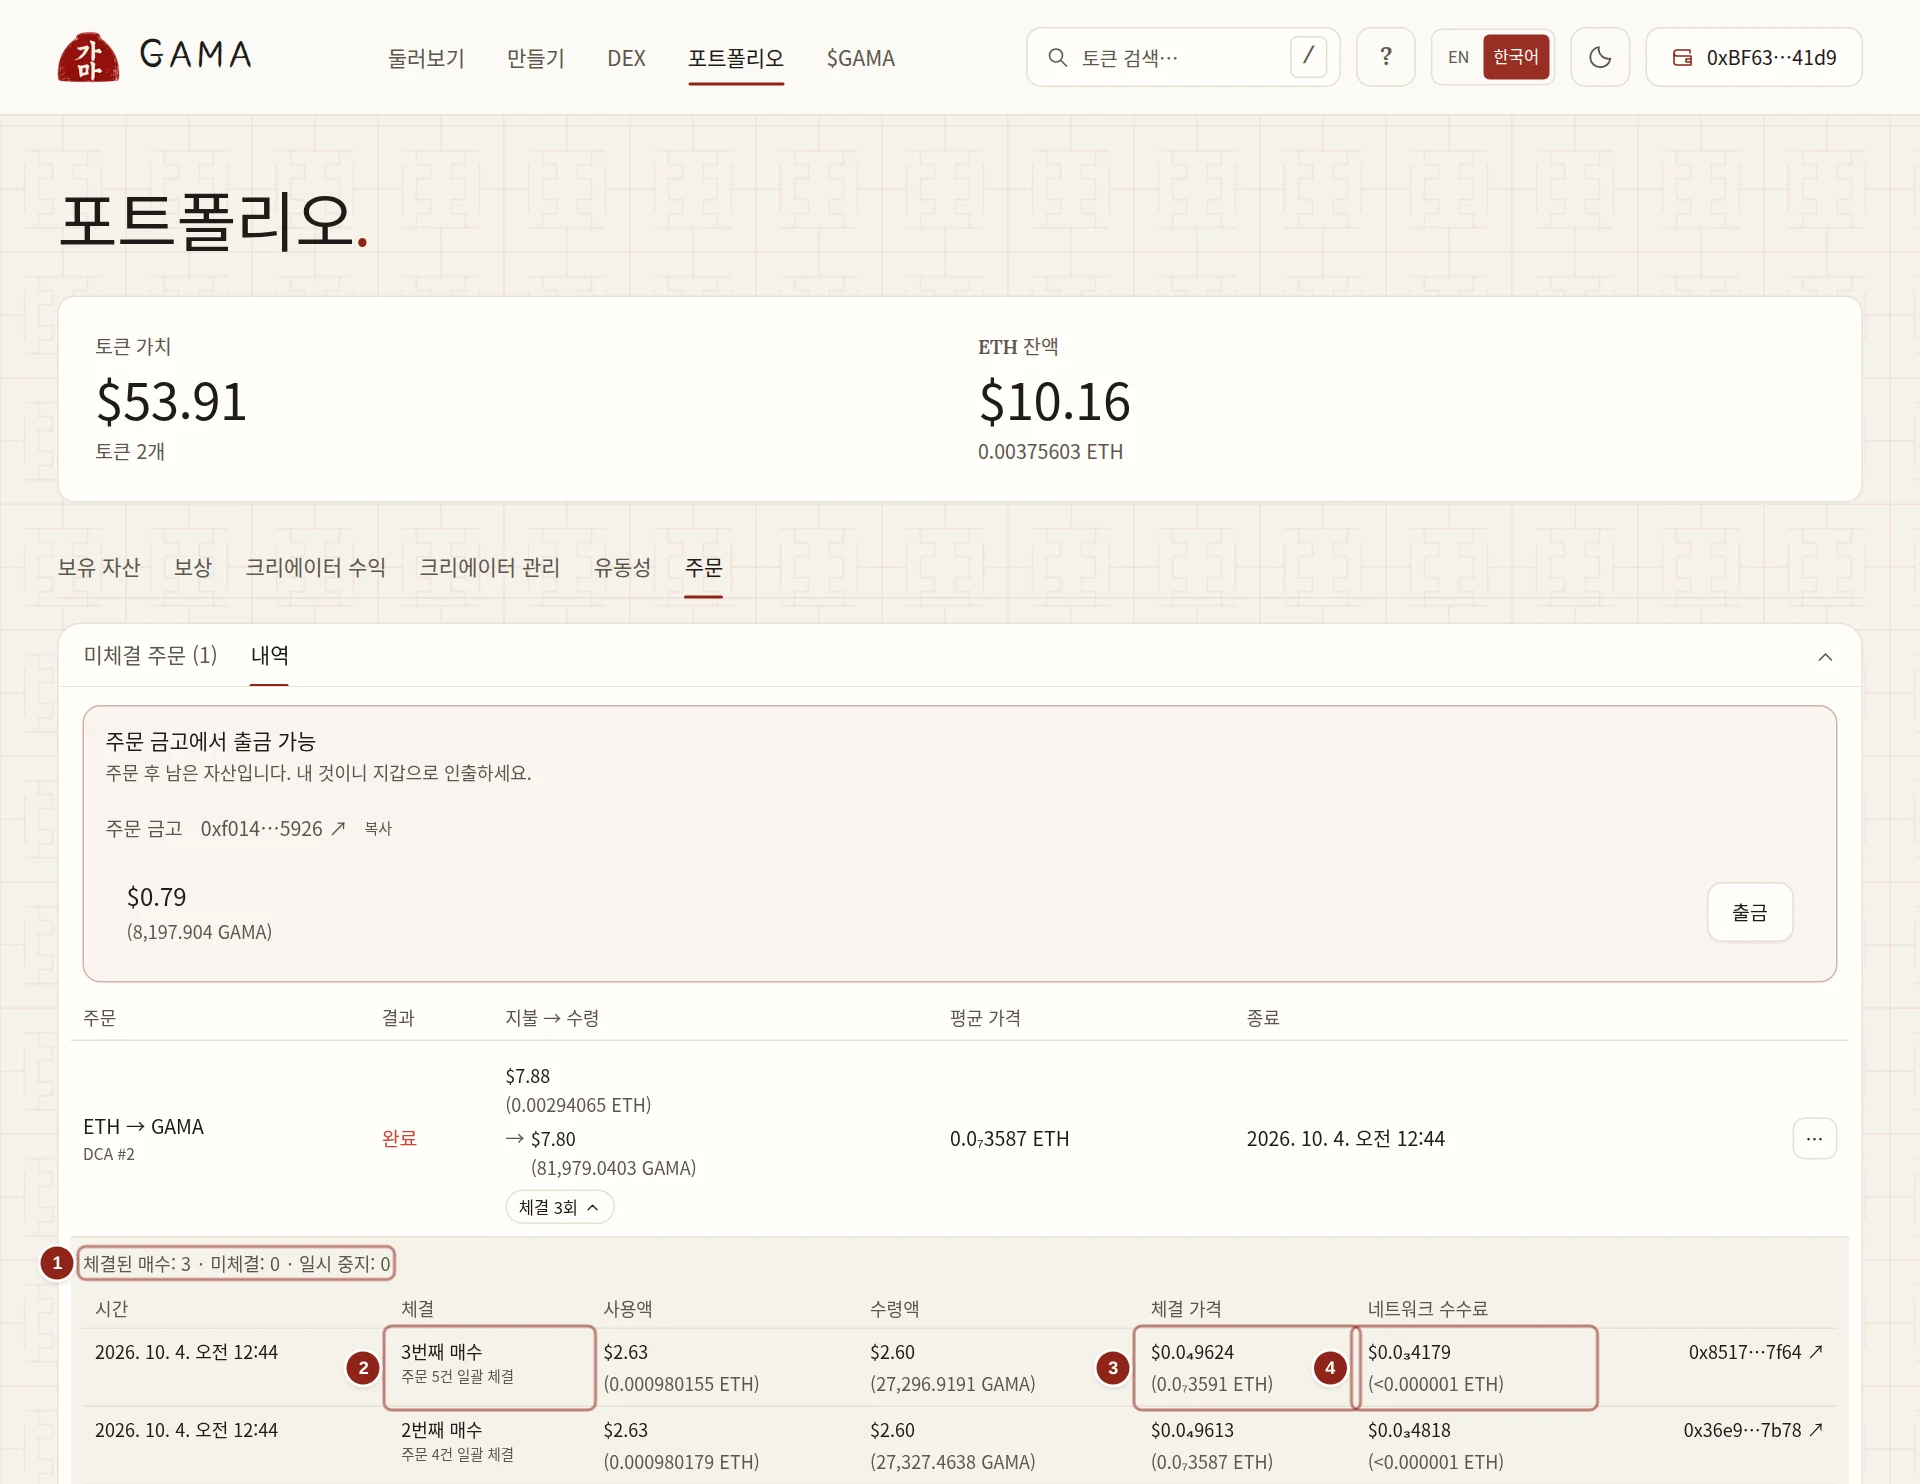Viewport: 1920px width, 1484px height.
Task: Open transaction 0x8517···7f64 link
Action: tap(1755, 1352)
